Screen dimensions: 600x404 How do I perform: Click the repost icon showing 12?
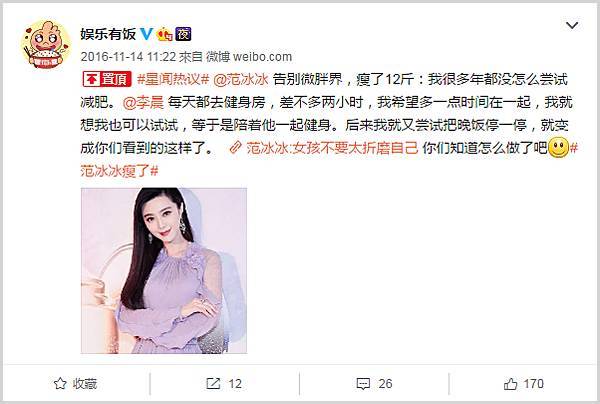pyautogui.click(x=224, y=384)
